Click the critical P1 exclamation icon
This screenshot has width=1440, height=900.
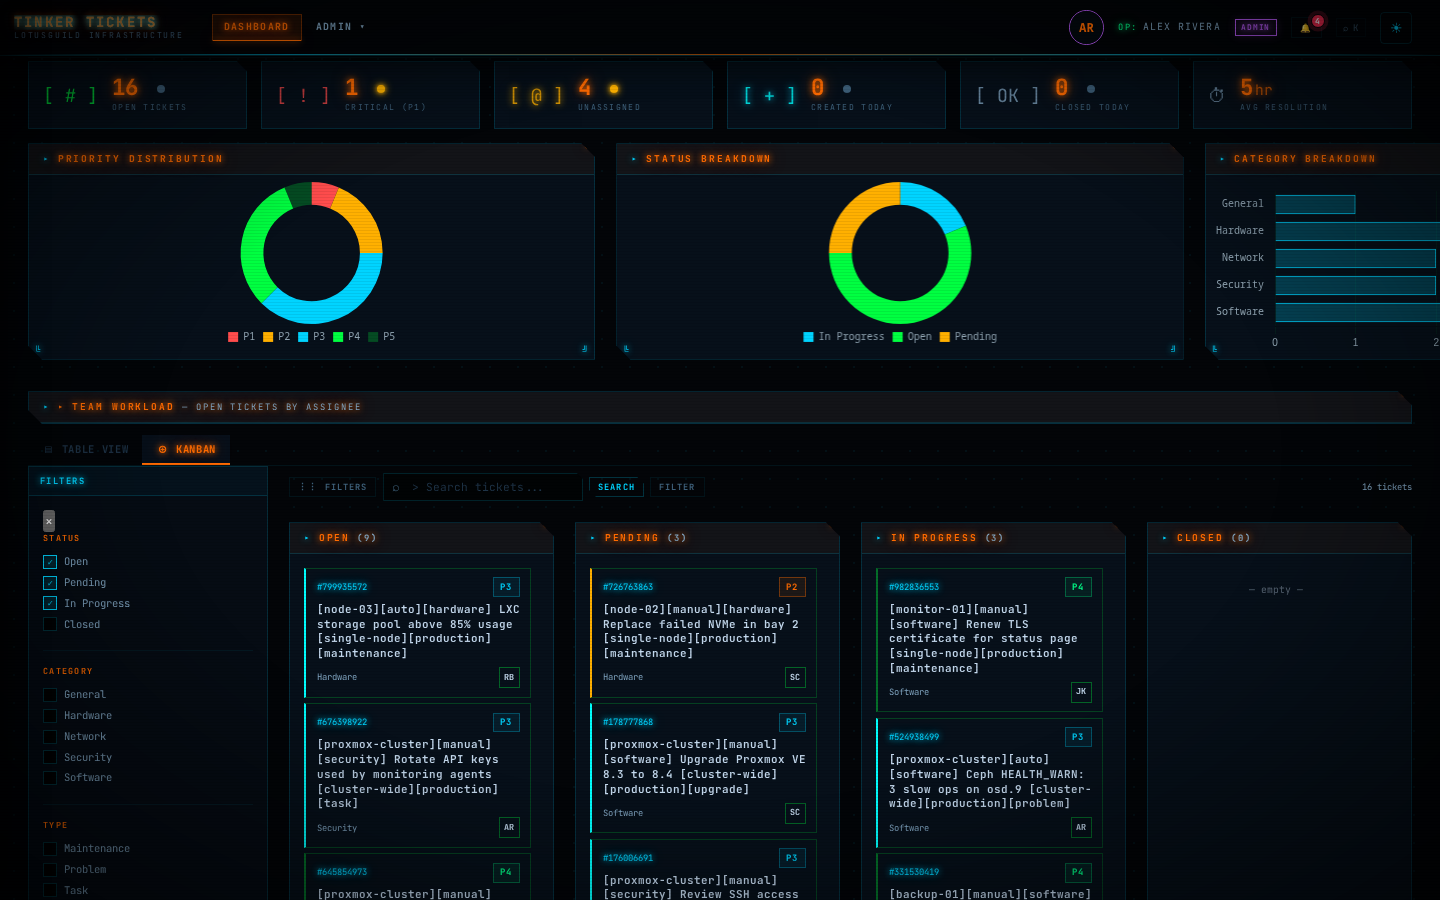[x=303, y=95]
